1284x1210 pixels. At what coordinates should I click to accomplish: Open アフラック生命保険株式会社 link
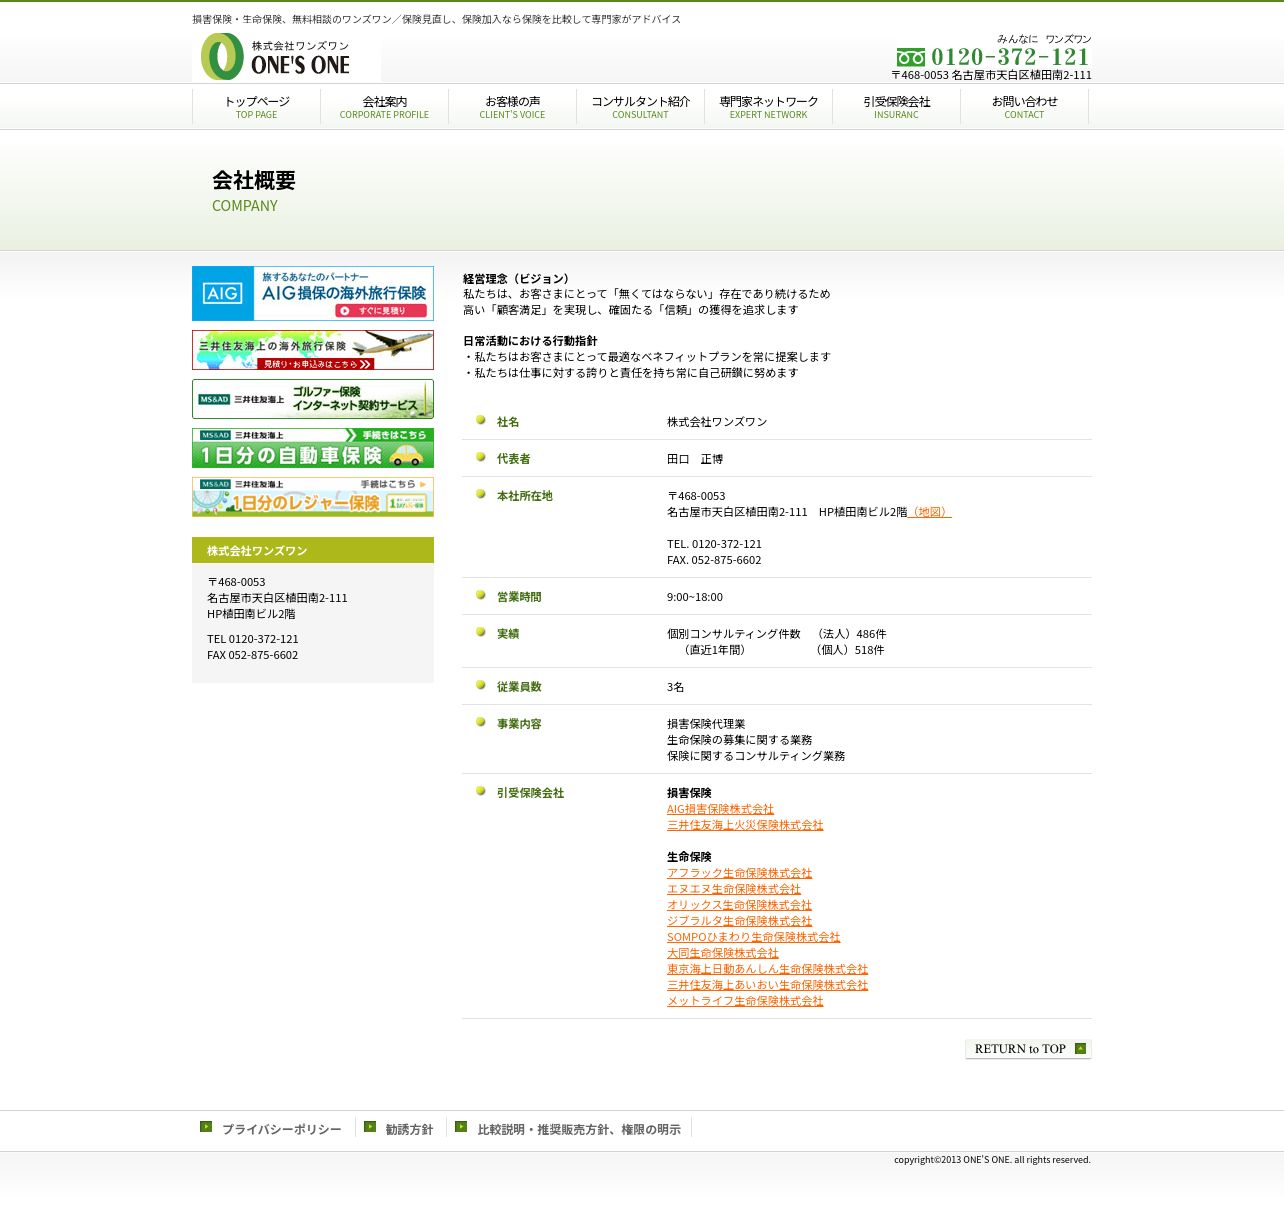coord(739,873)
